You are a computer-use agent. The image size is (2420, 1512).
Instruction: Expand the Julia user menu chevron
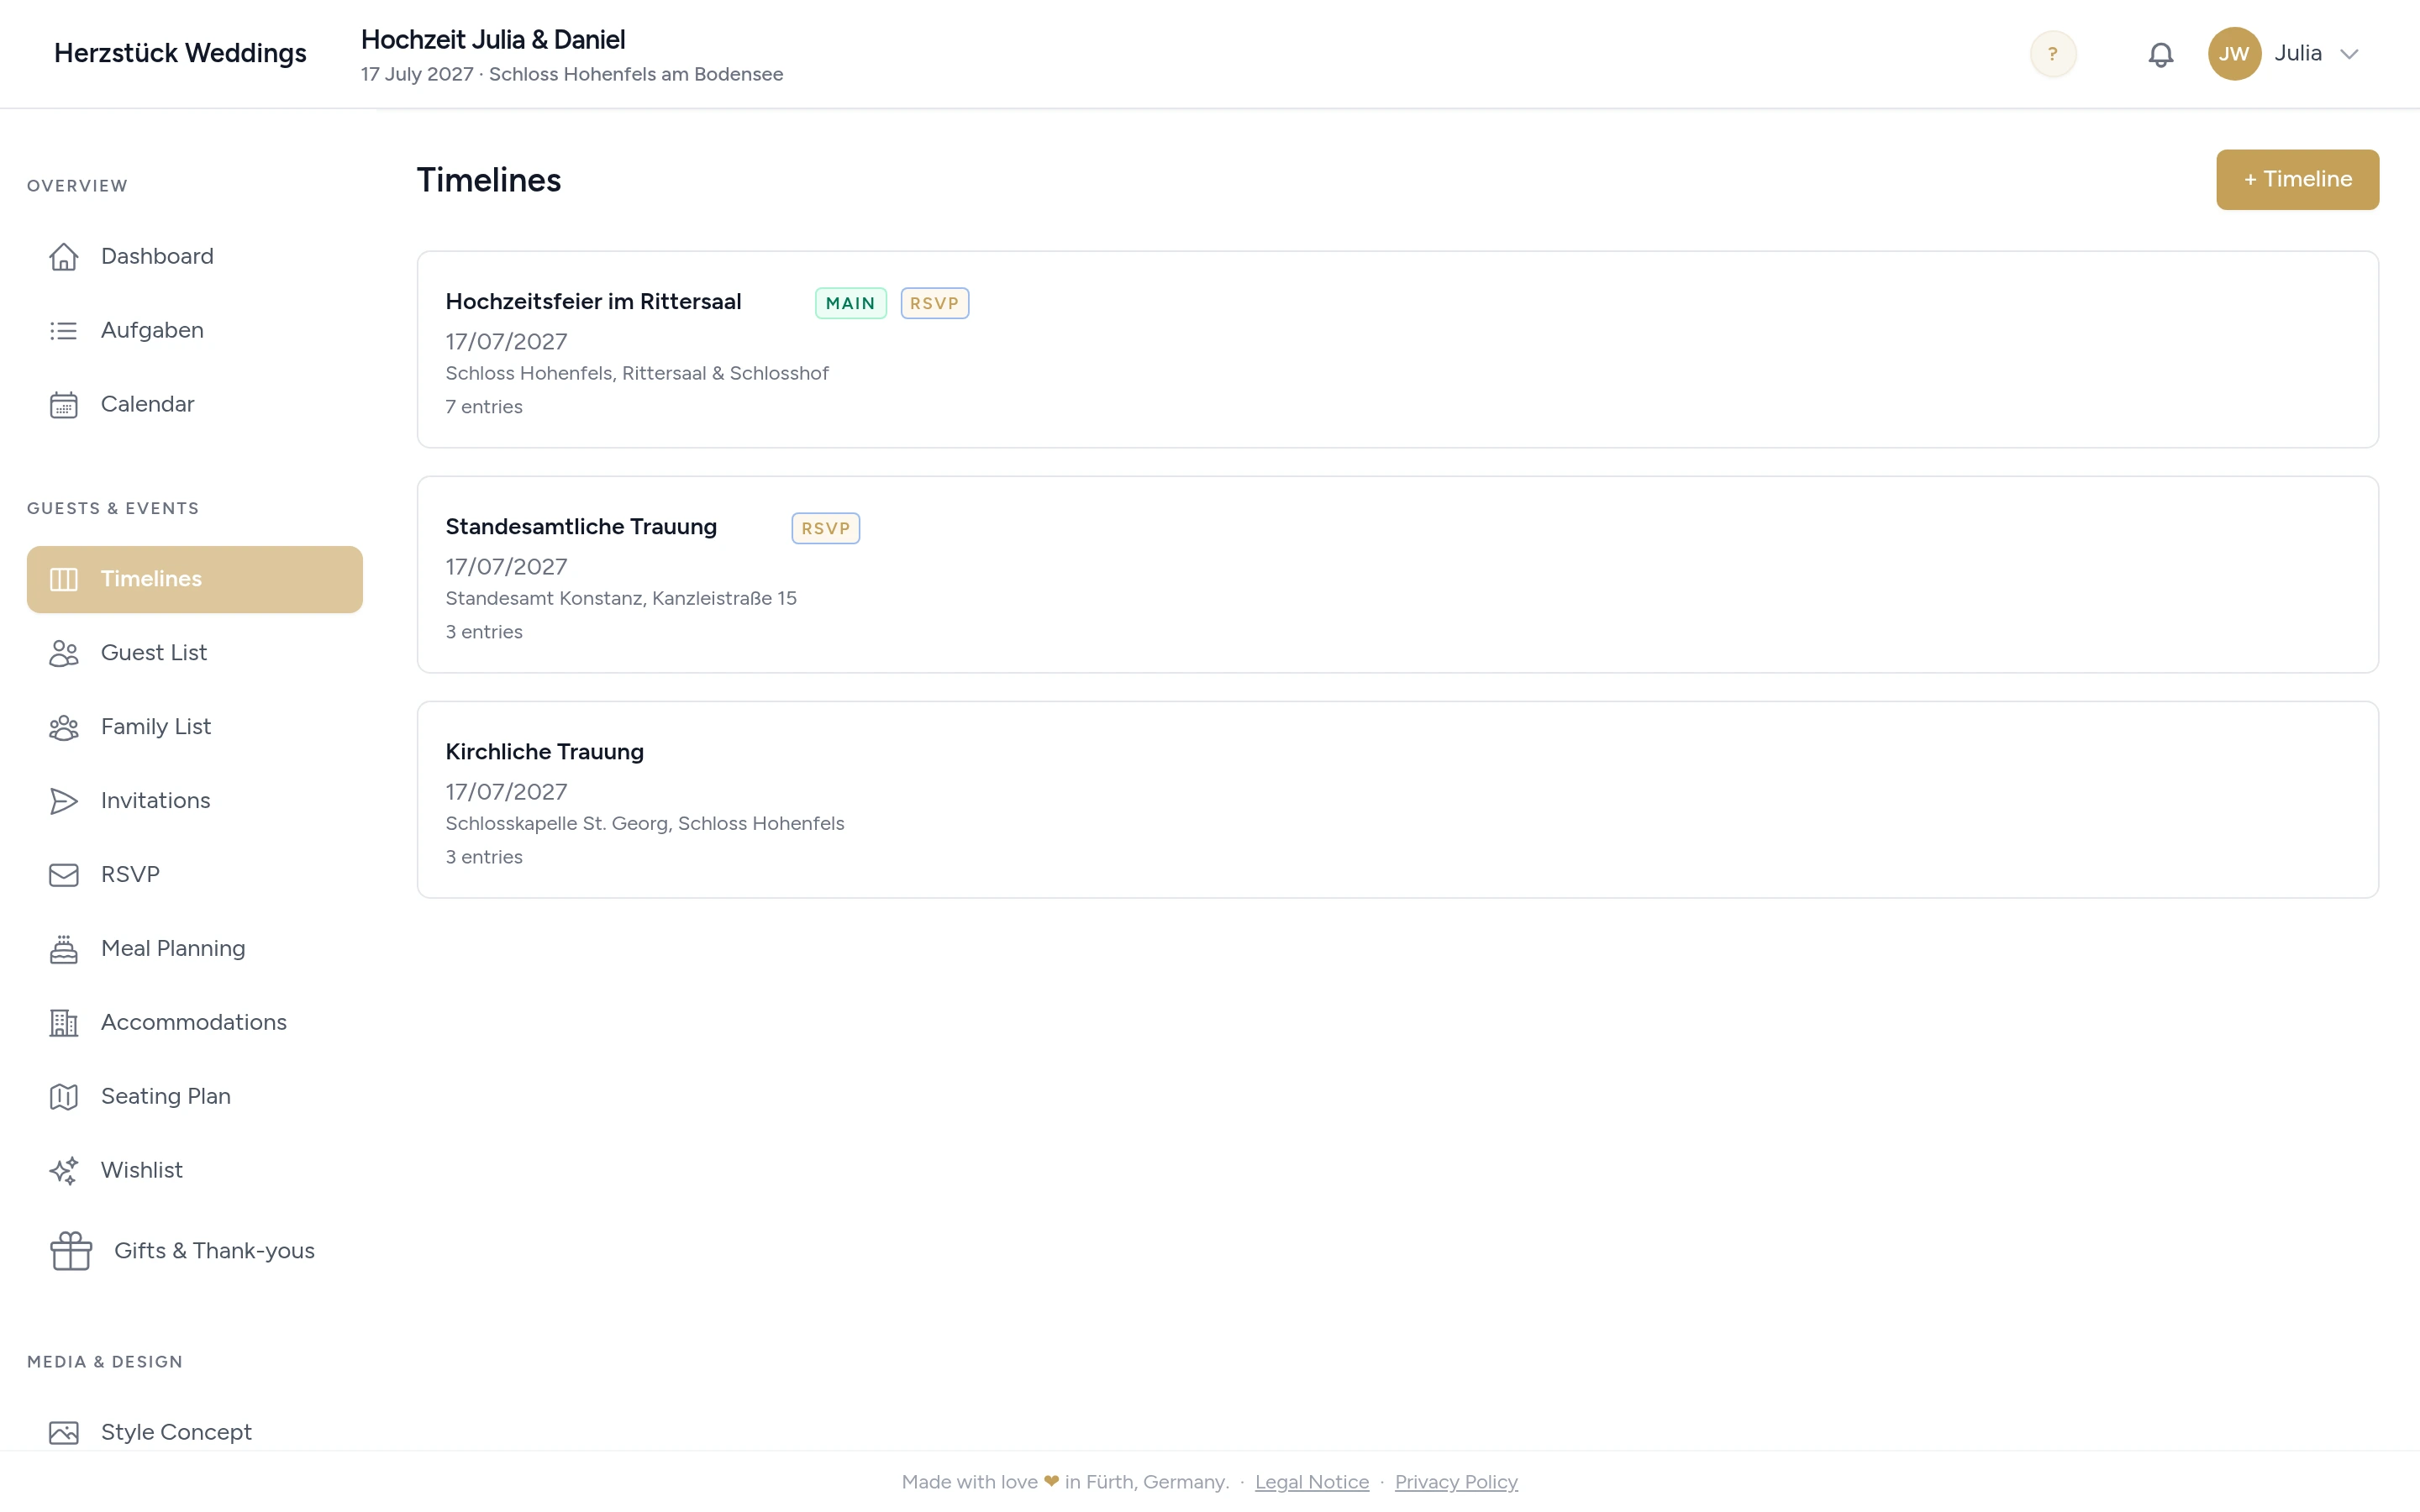(x=2350, y=54)
